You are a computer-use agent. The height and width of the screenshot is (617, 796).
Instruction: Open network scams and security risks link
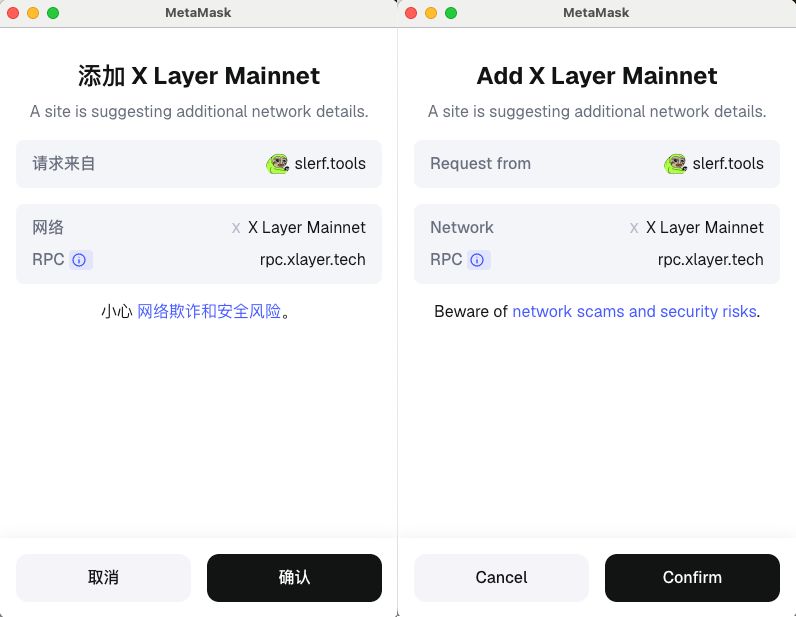pos(634,312)
